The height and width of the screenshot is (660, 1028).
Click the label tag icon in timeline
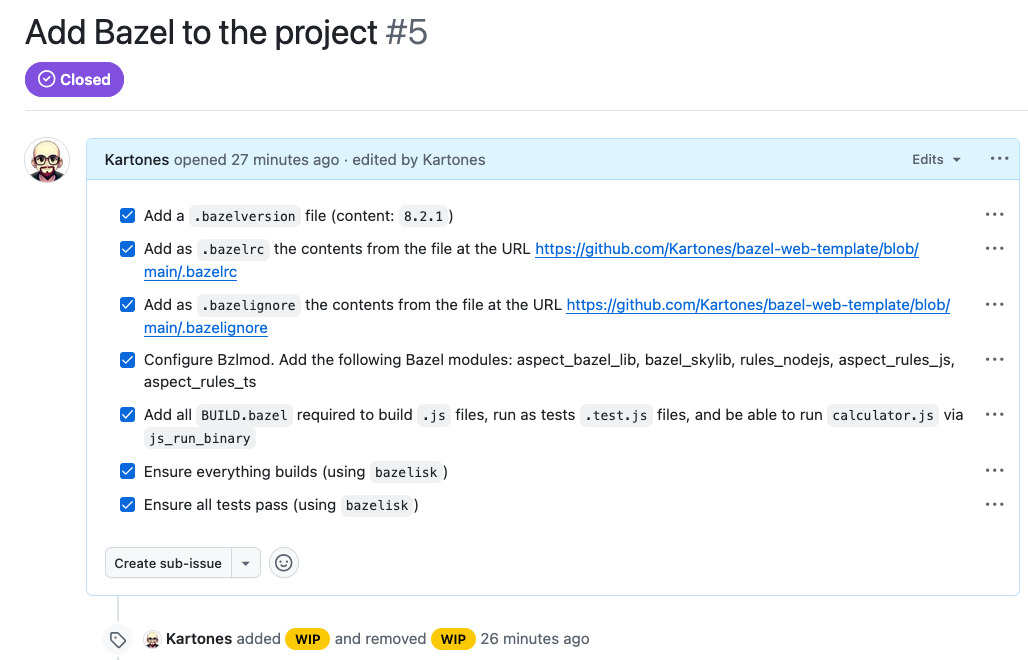click(x=118, y=640)
